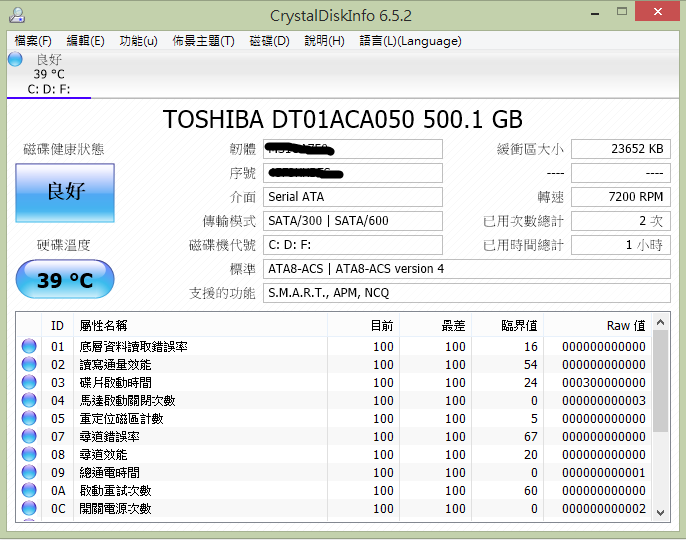The image size is (686, 540).
Task: Click the status orb for attribute 07
Action: tap(29, 436)
